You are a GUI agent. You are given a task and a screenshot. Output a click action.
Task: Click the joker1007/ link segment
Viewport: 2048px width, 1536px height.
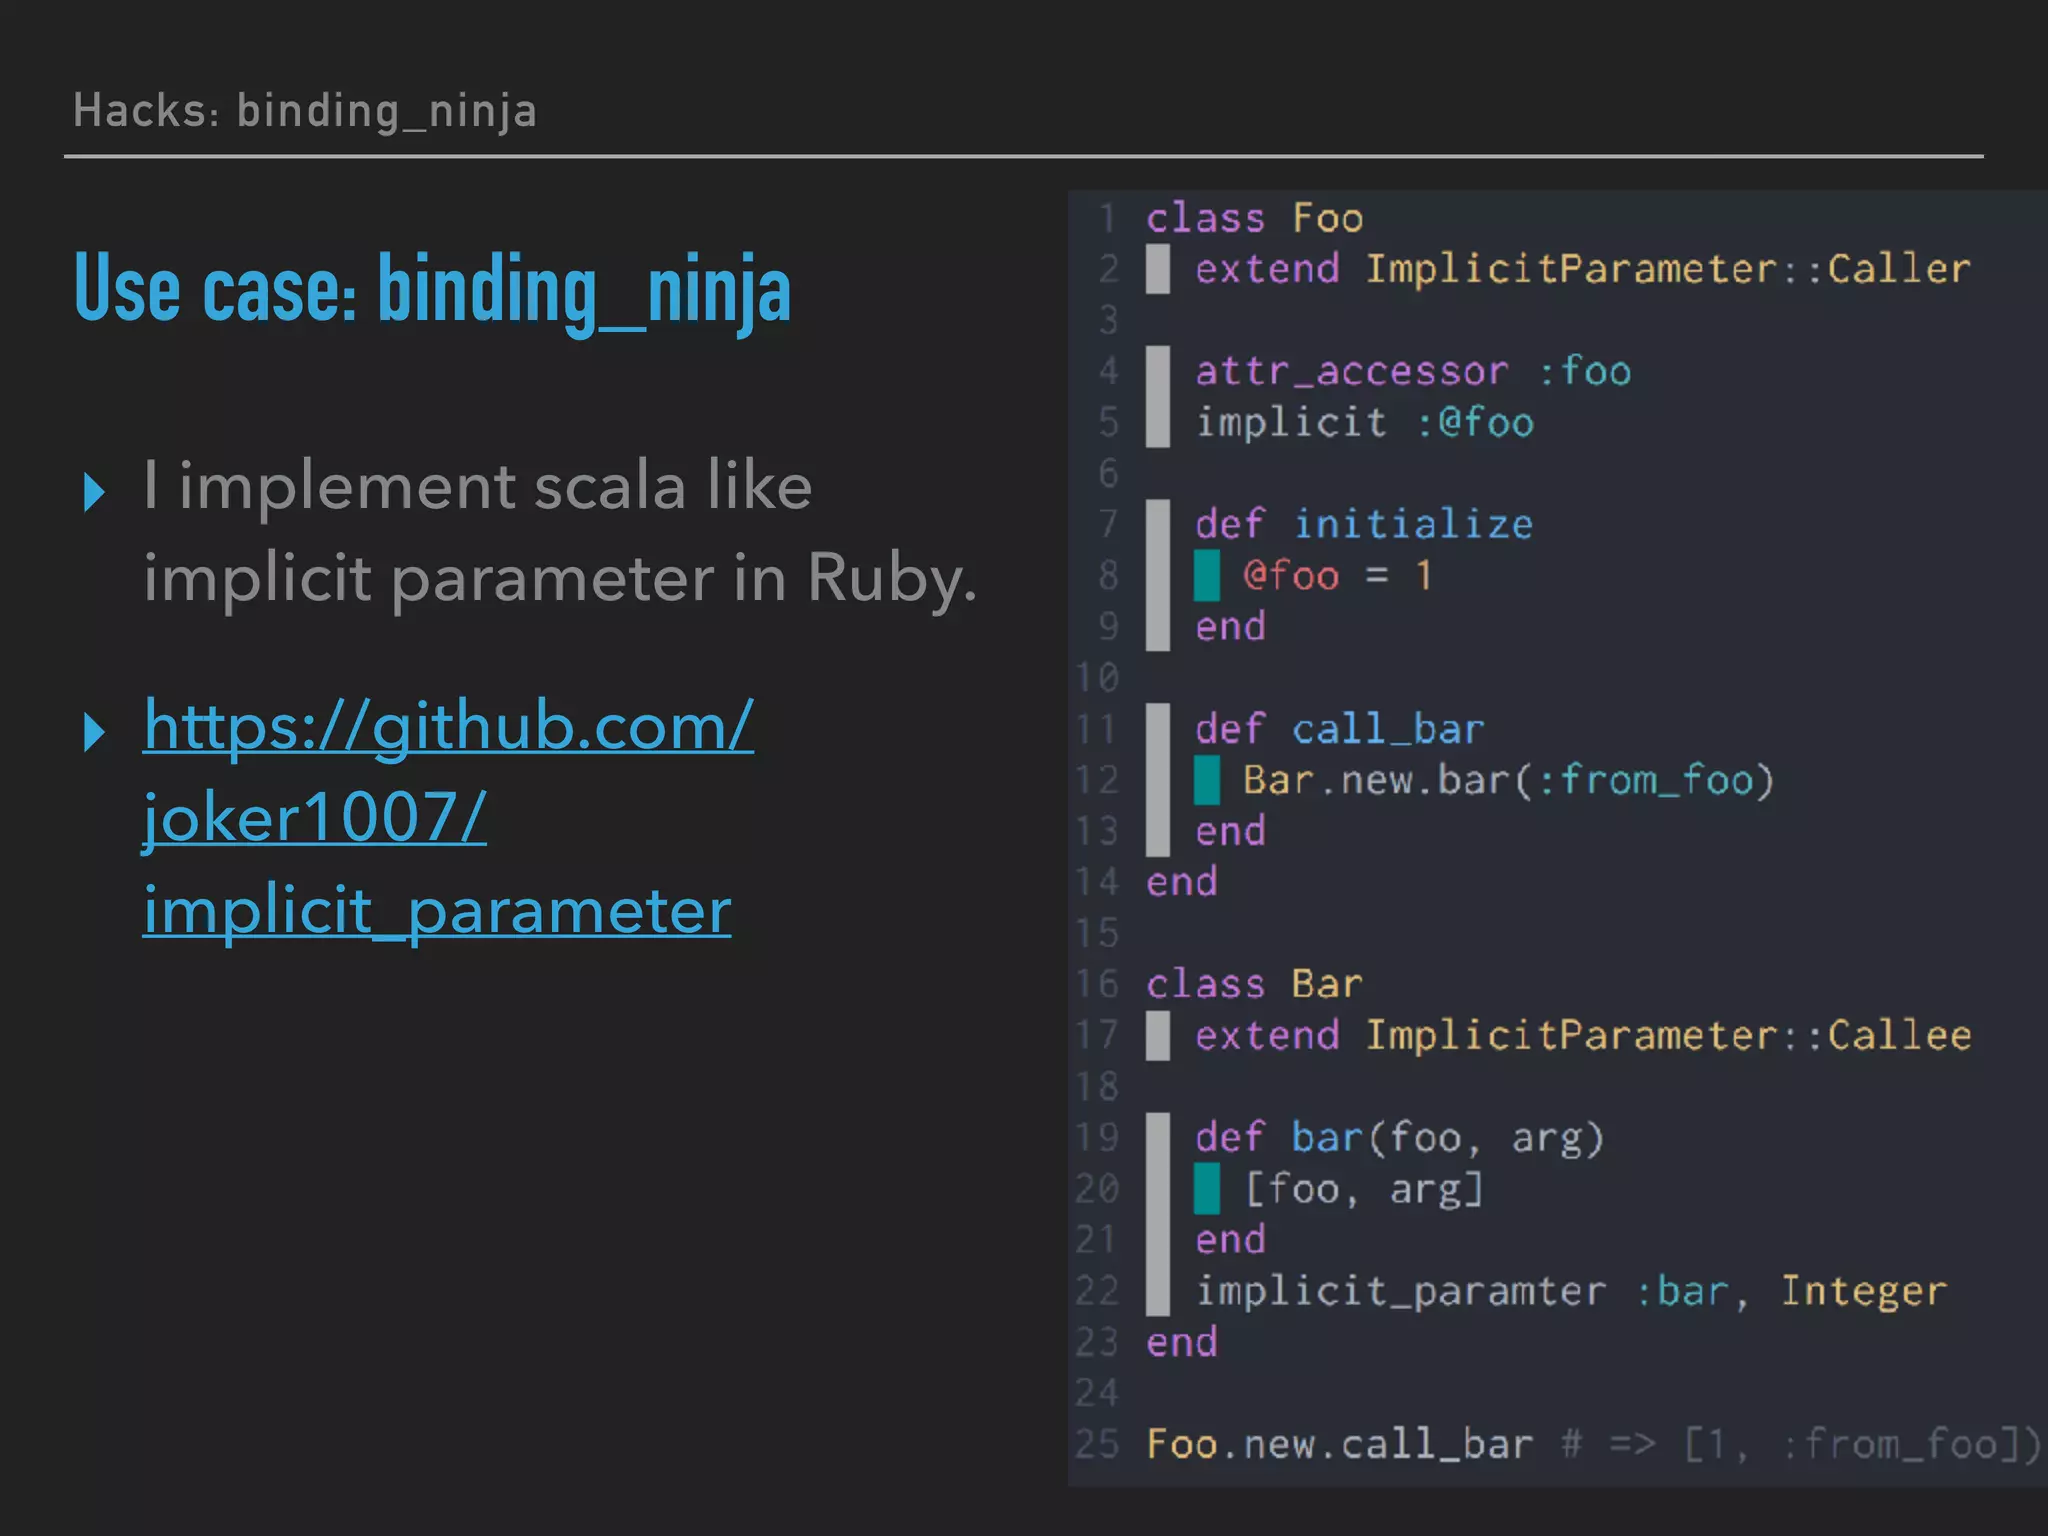pos(314,818)
